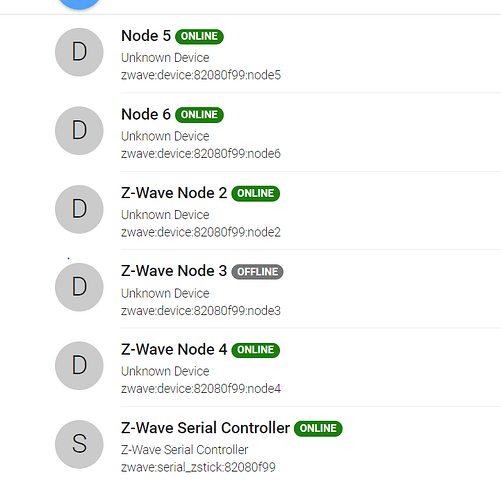Select the Z-Wave Node 4 avatar icon
Image resolution: width=501 pixels, height=500 pixels.
(79, 366)
